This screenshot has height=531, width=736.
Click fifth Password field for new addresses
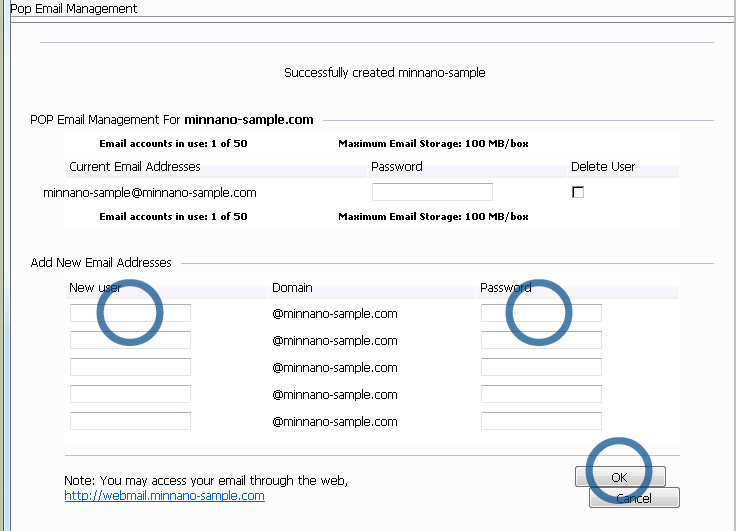pyautogui.click(x=541, y=421)
